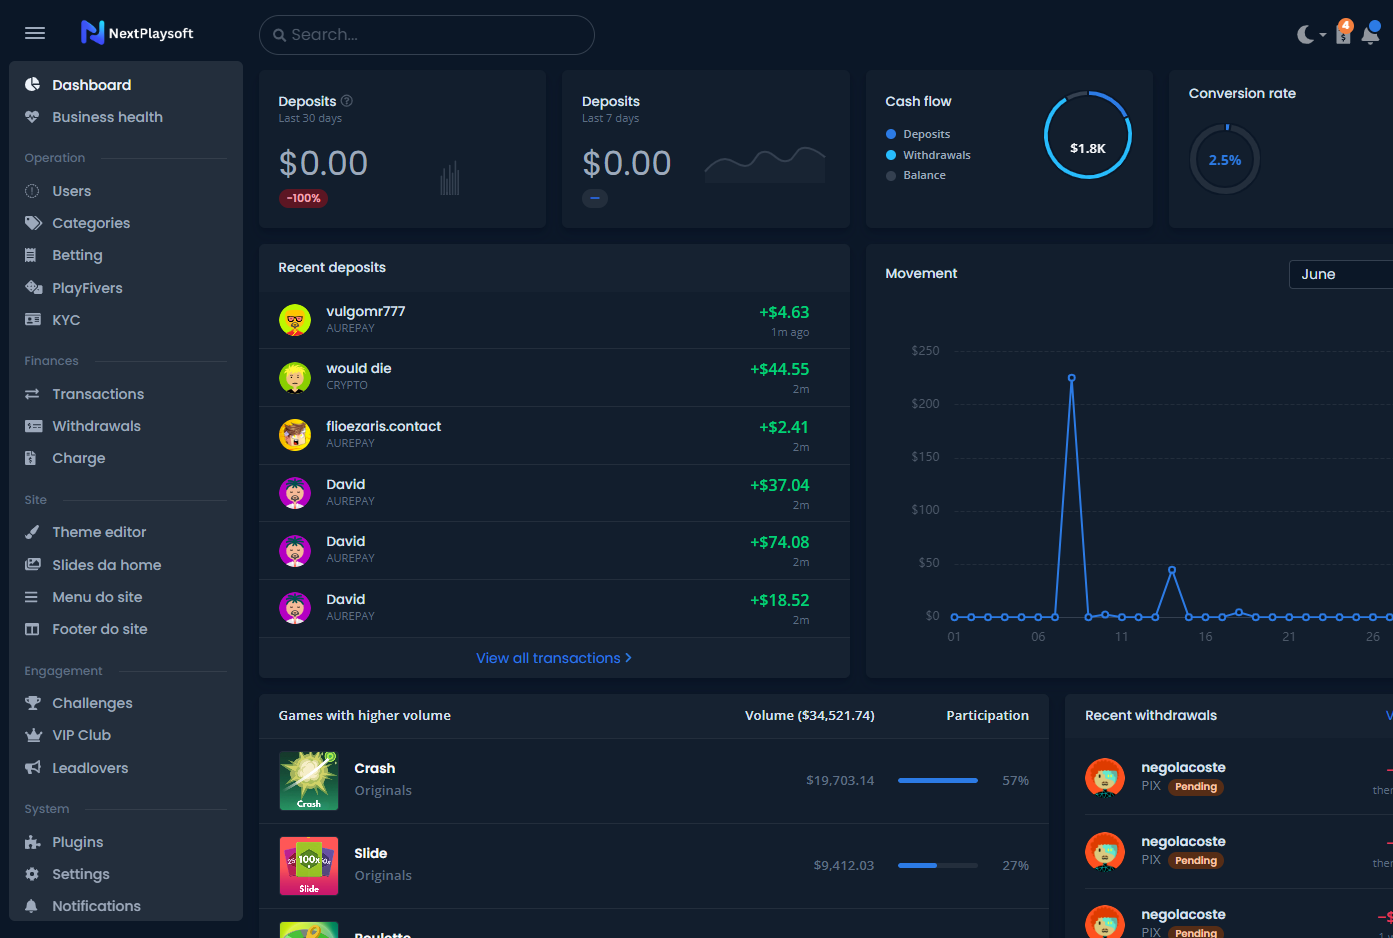The height and width of the screenshot is (938, 1393).
Task: Toggle the Deposits legend in Cash flow
Action: click(x=918, y=134)
